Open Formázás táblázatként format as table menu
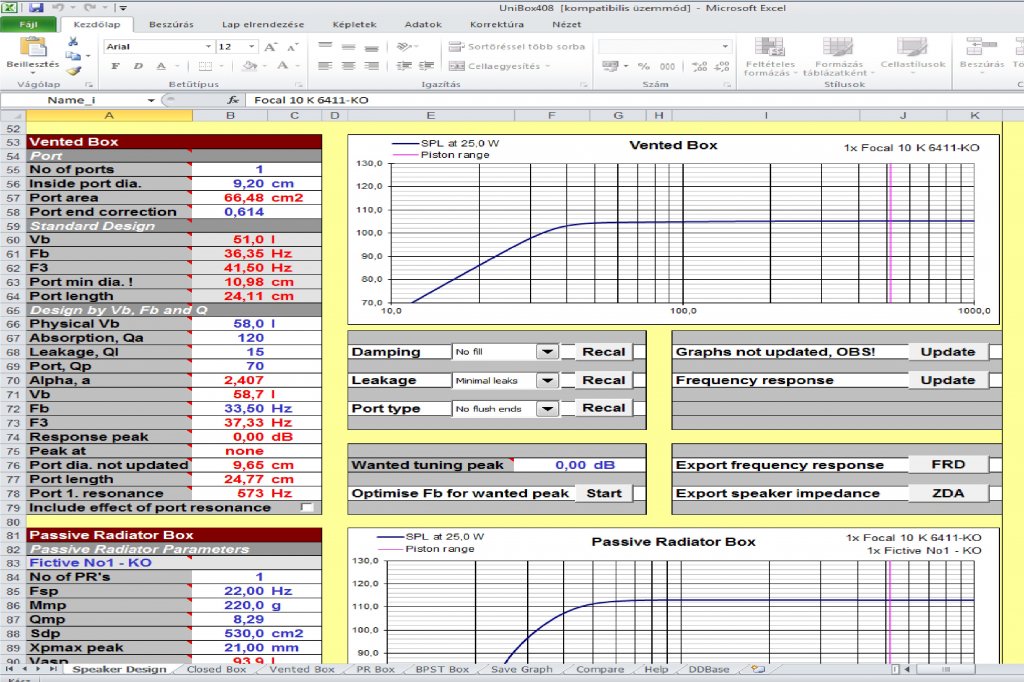The image size is (1024, 682). (x=839, y=56)
